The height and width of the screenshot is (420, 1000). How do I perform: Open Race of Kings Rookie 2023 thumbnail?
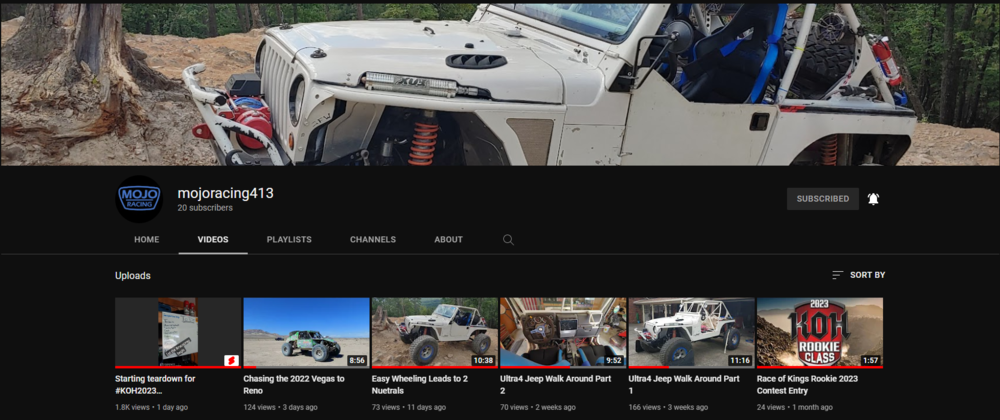point(820,332)
